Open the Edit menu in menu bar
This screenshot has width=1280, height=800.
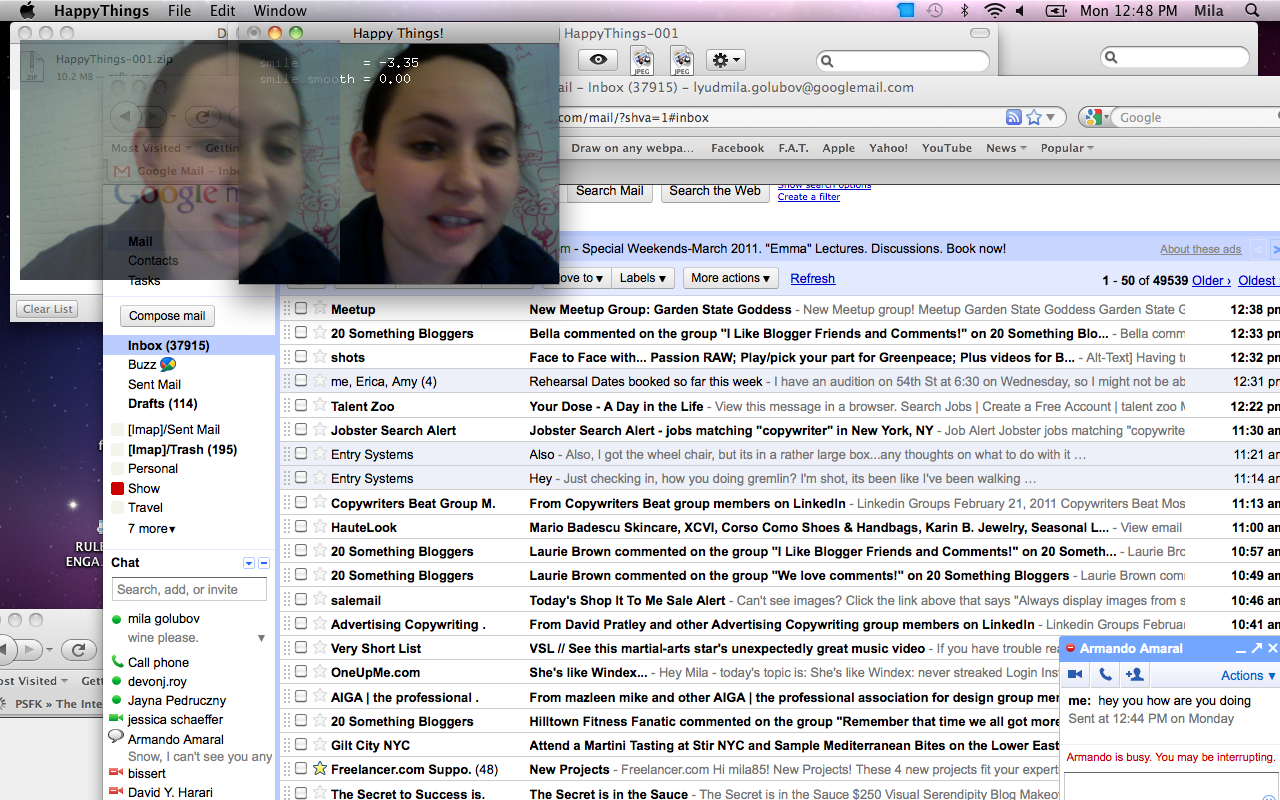[222, 11]
